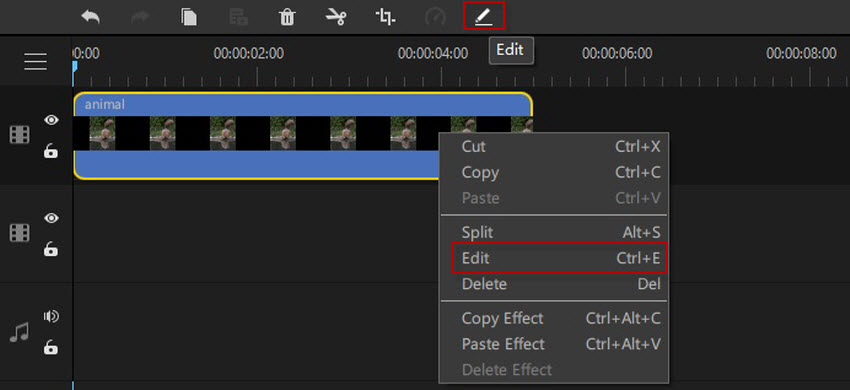Toggle visibility of second video track

(51, 218)
